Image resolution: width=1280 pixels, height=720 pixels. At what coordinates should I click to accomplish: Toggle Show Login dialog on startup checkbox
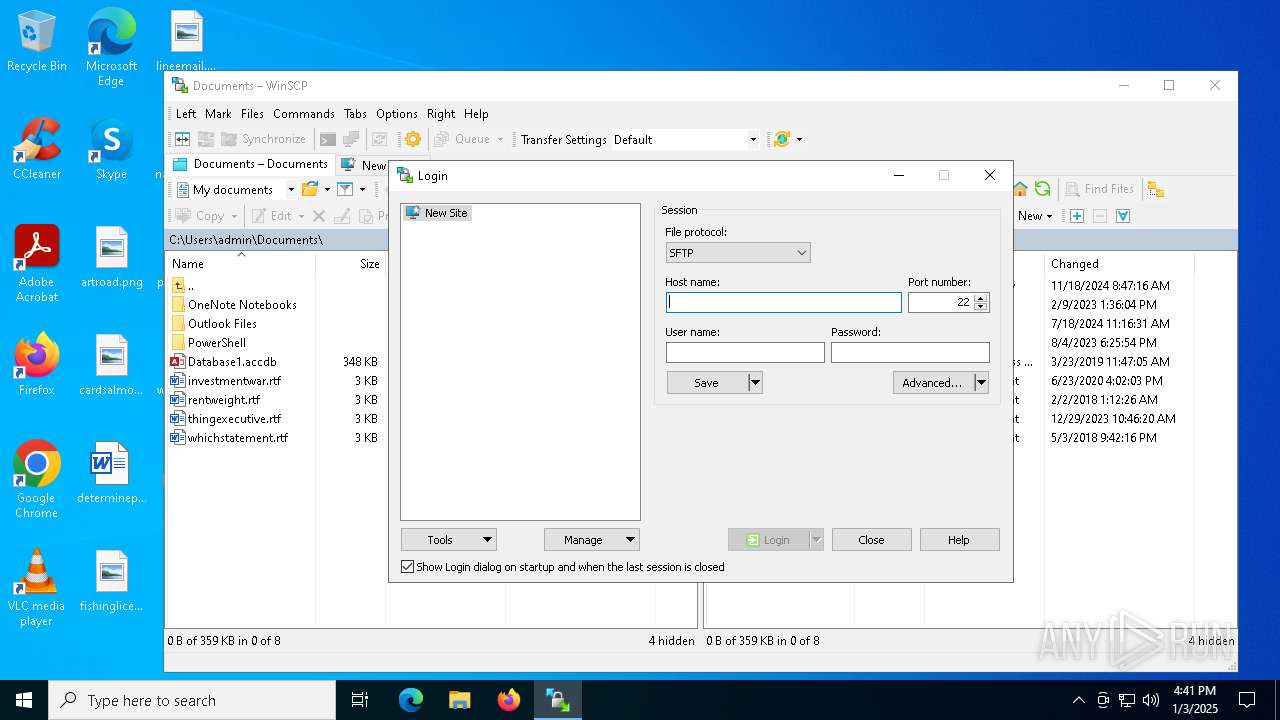(x=407, y=567)
